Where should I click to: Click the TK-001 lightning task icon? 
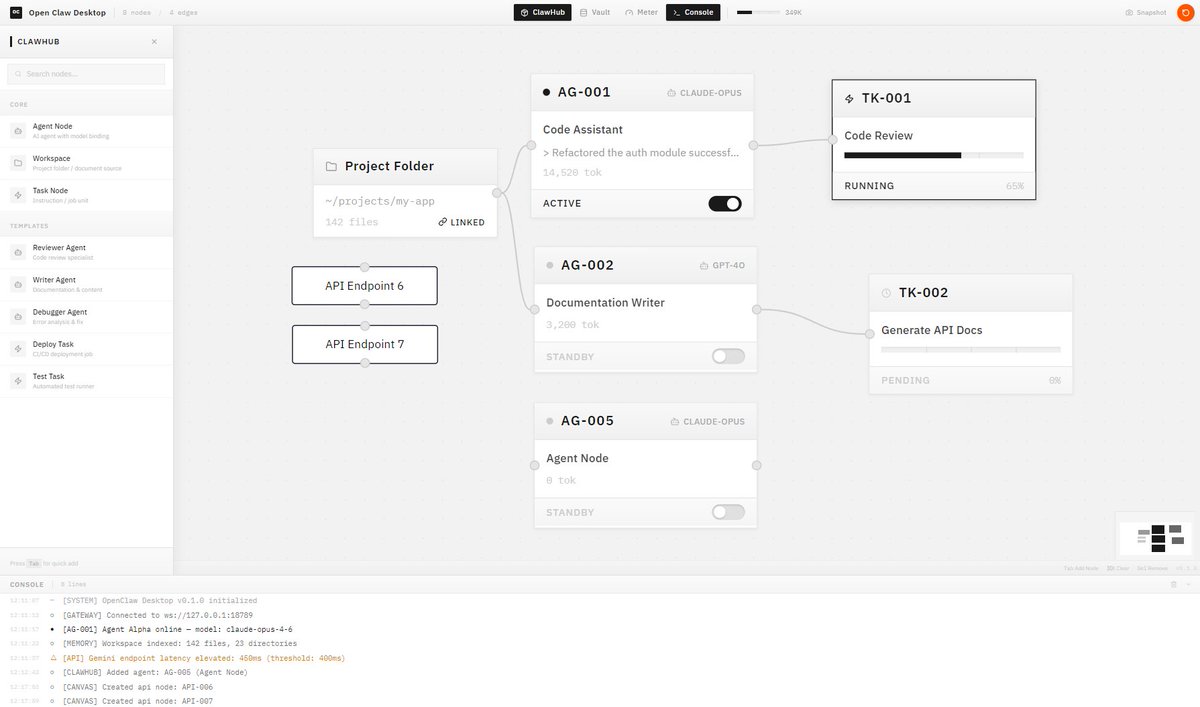[x=850, y=99]
